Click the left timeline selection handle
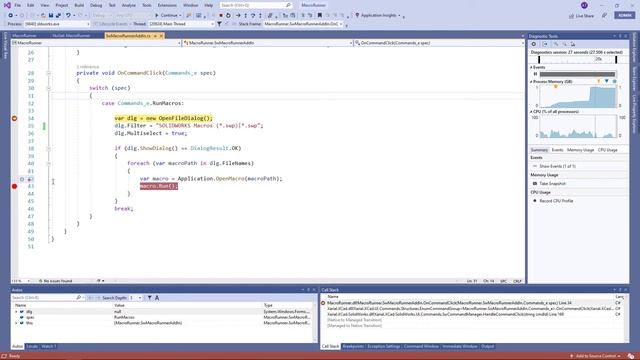Image resolution: width=640 pixels, height=360 pixels. point(539,60)
